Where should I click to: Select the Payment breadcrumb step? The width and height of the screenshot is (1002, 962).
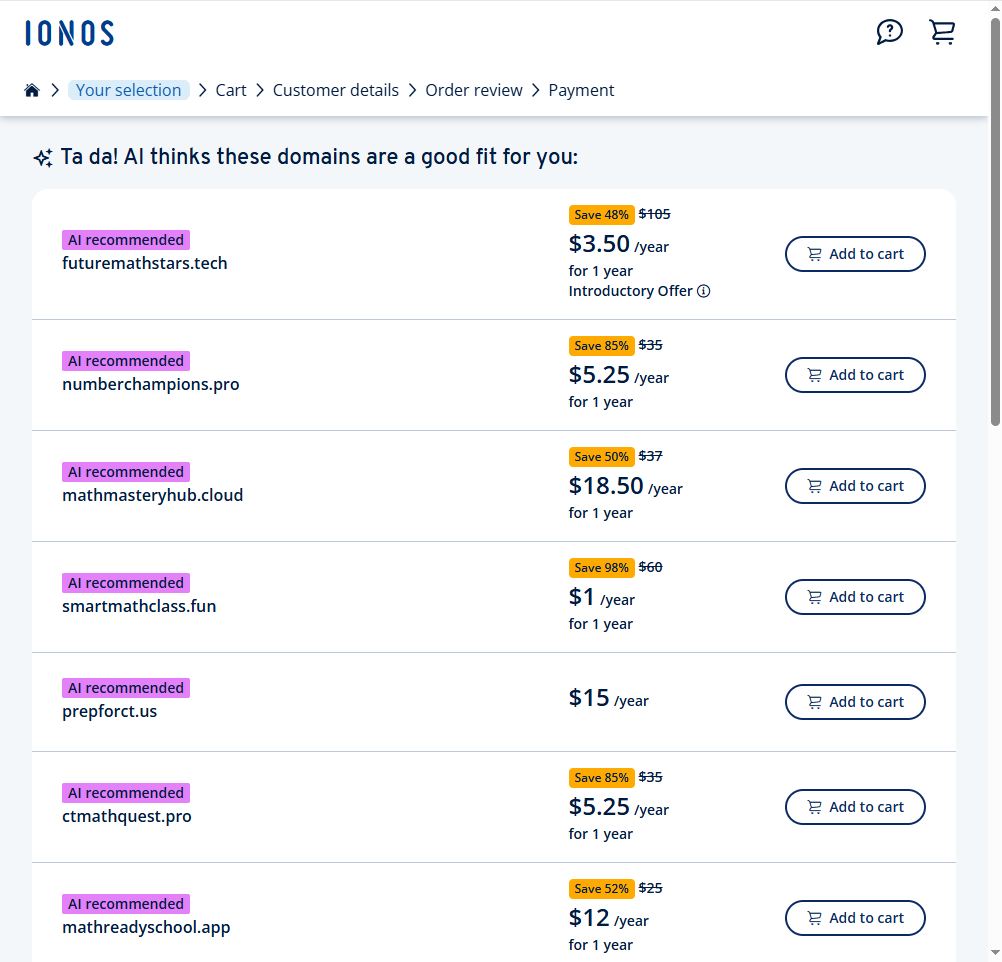(581, 90)
